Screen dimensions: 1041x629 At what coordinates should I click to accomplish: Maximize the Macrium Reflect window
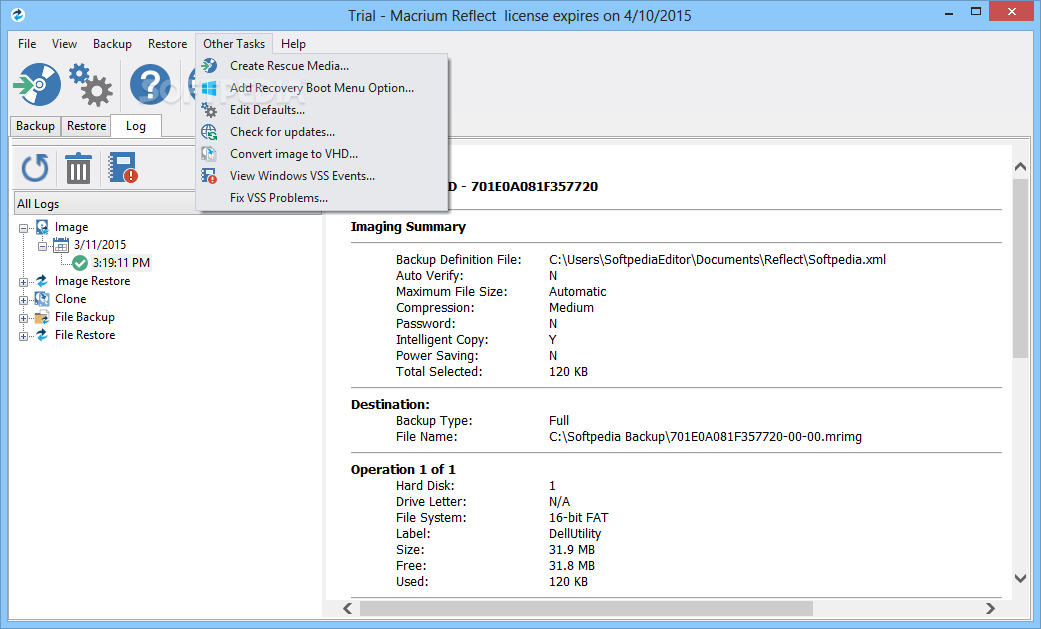975,12
